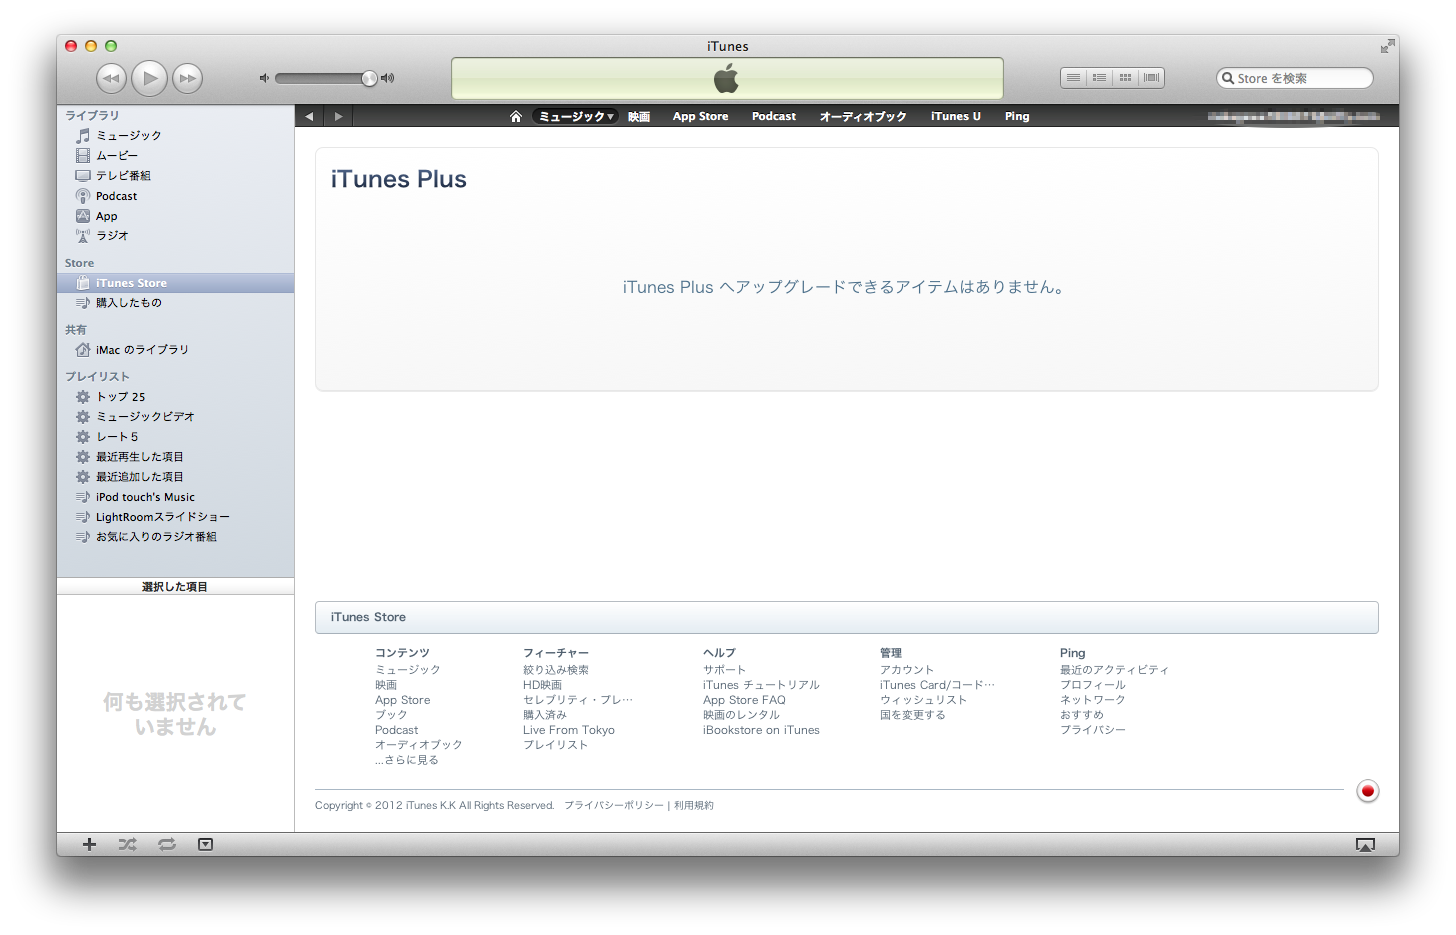
Task: Open the ミュージック dropdown tab in store bar
Action: tap(576, 116)
